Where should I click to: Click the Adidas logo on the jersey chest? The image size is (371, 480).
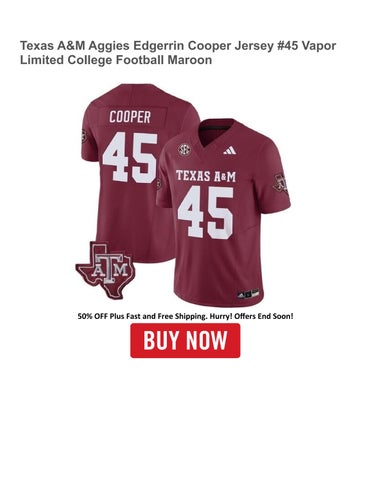click(x=230, y=150)
